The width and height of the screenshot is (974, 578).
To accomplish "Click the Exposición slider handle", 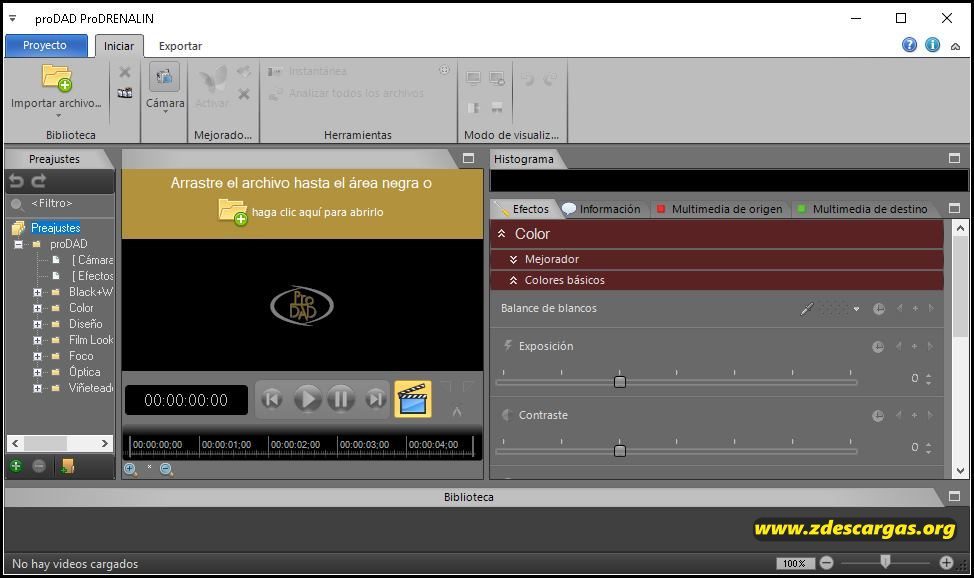I will pyautogui.click(x=620, y=382).
